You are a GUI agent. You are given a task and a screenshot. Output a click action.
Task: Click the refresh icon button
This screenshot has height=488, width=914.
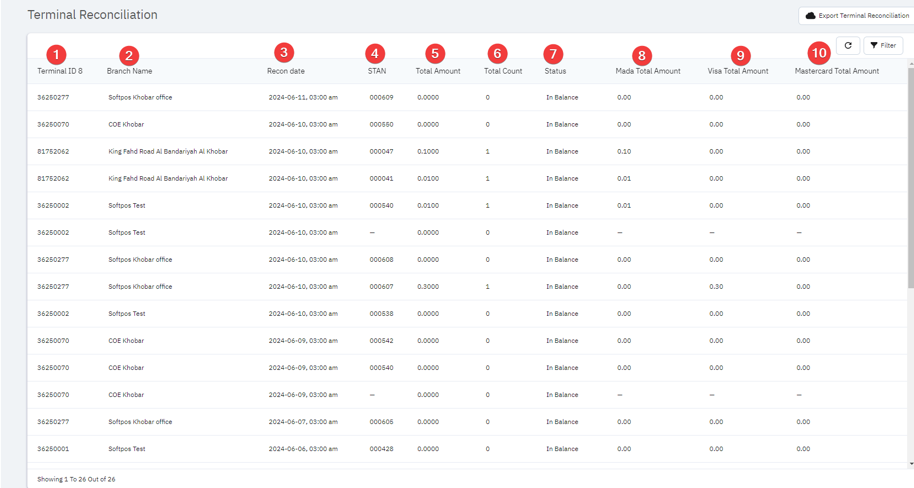coord(848,46)
